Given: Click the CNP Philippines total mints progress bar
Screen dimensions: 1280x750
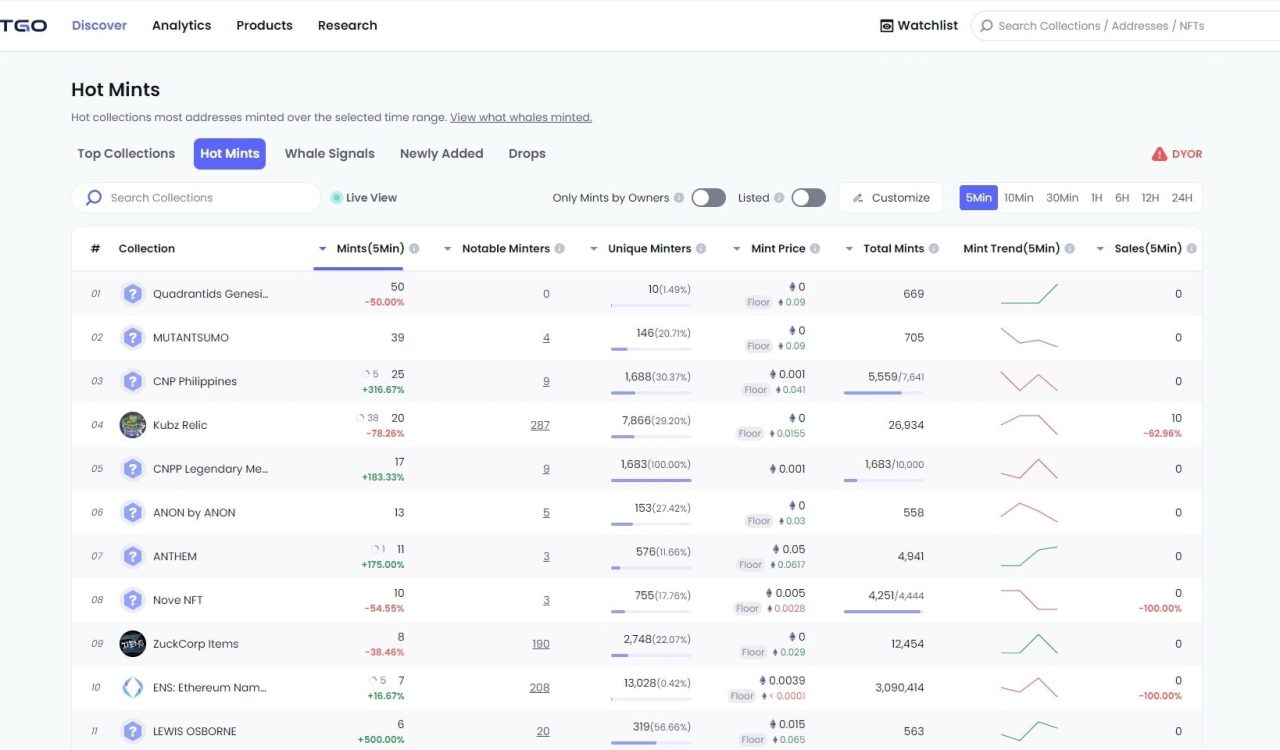Looking at the screenshot, I should point(884,393).
